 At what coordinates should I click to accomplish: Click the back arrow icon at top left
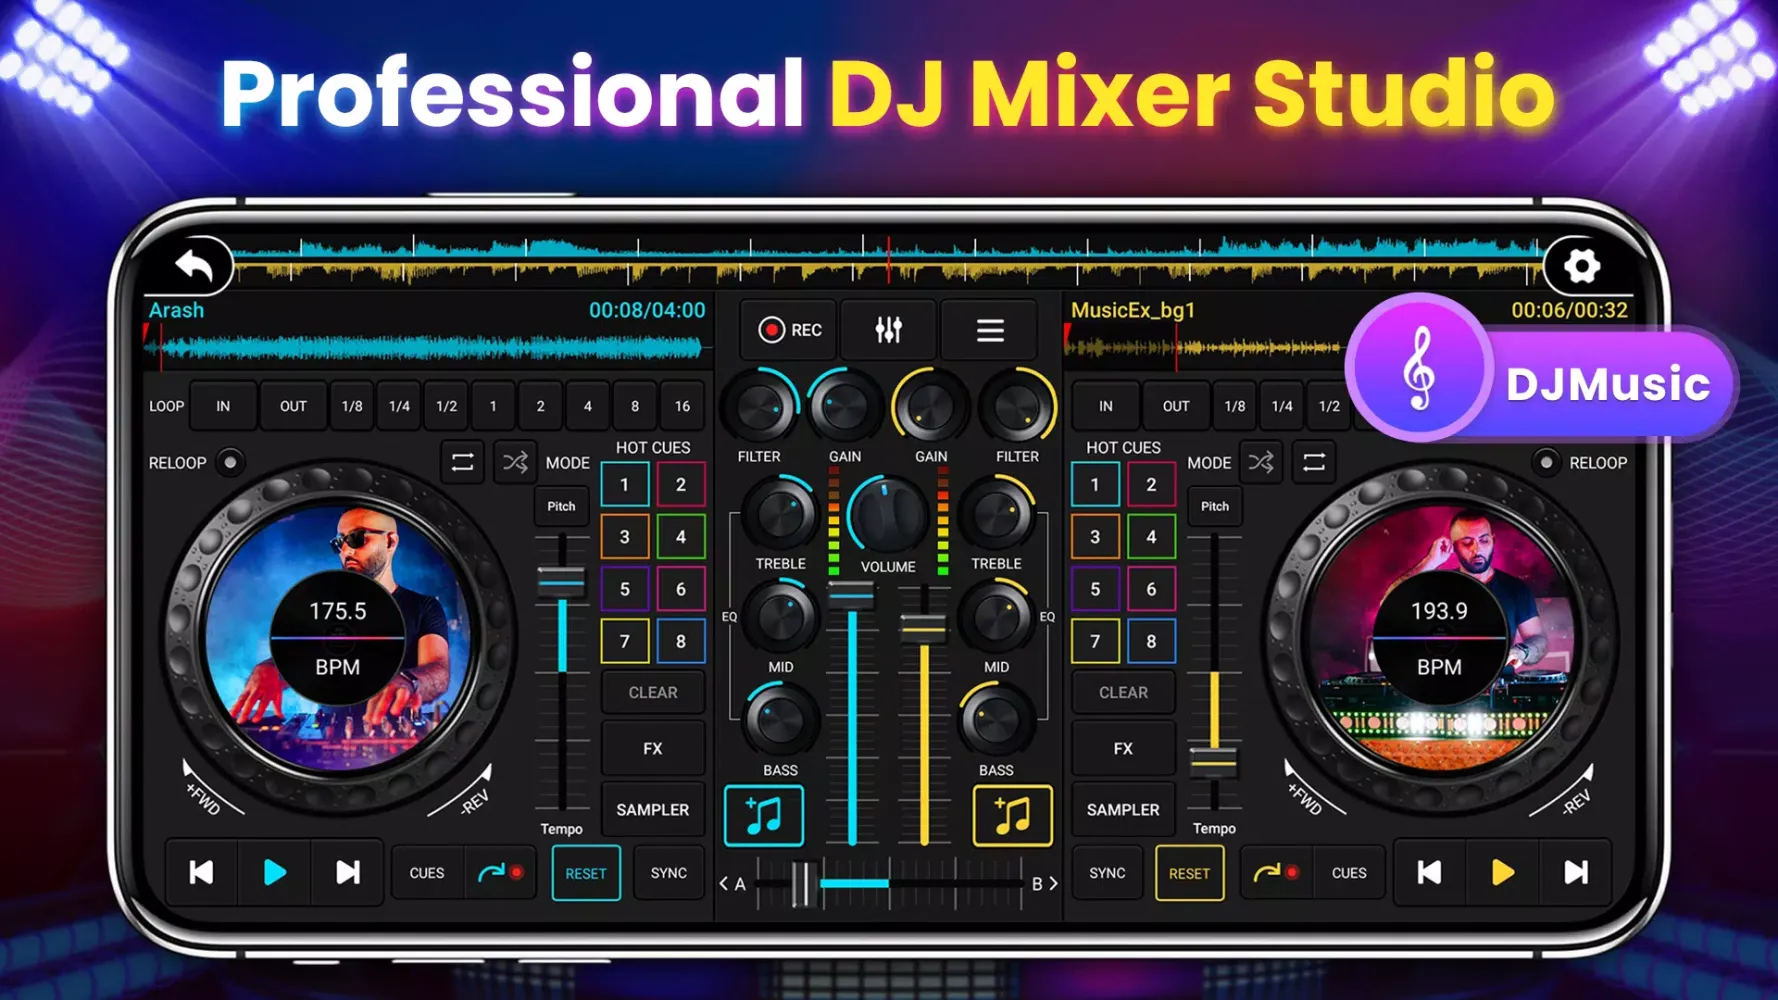pyautogui.click(x=193, y=263)
